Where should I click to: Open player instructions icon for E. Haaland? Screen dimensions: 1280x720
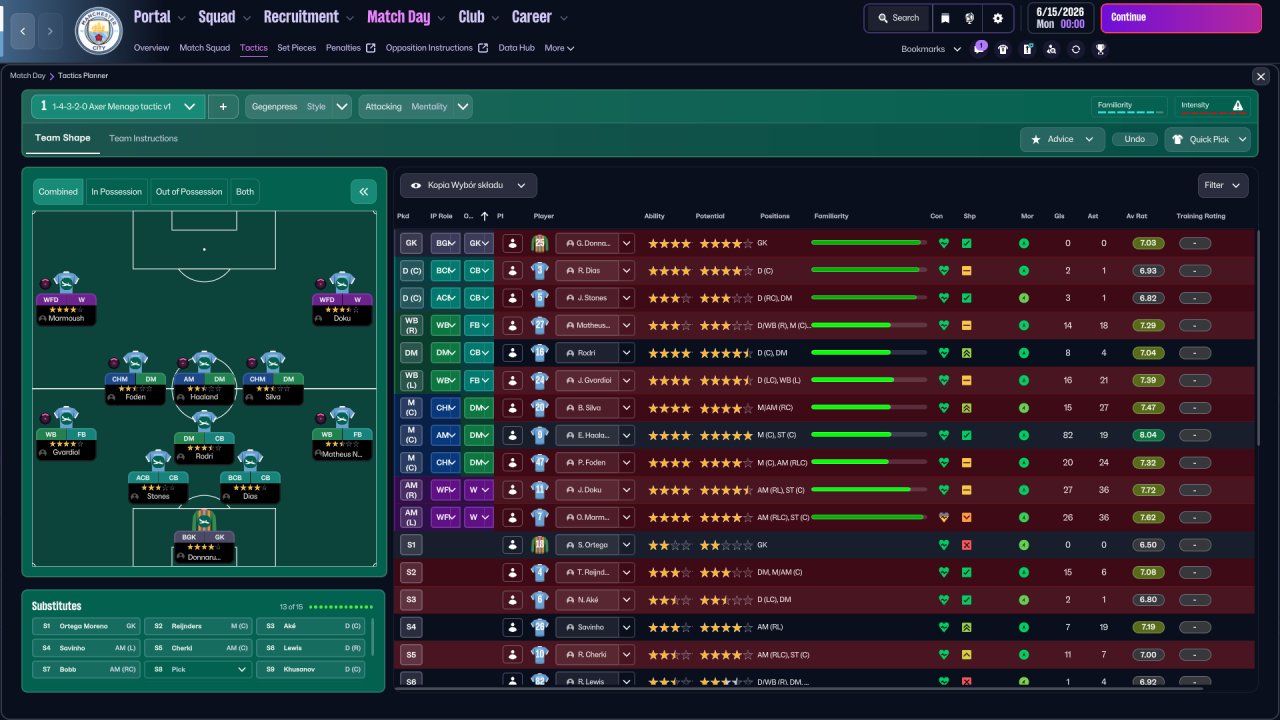click(512, 435)
